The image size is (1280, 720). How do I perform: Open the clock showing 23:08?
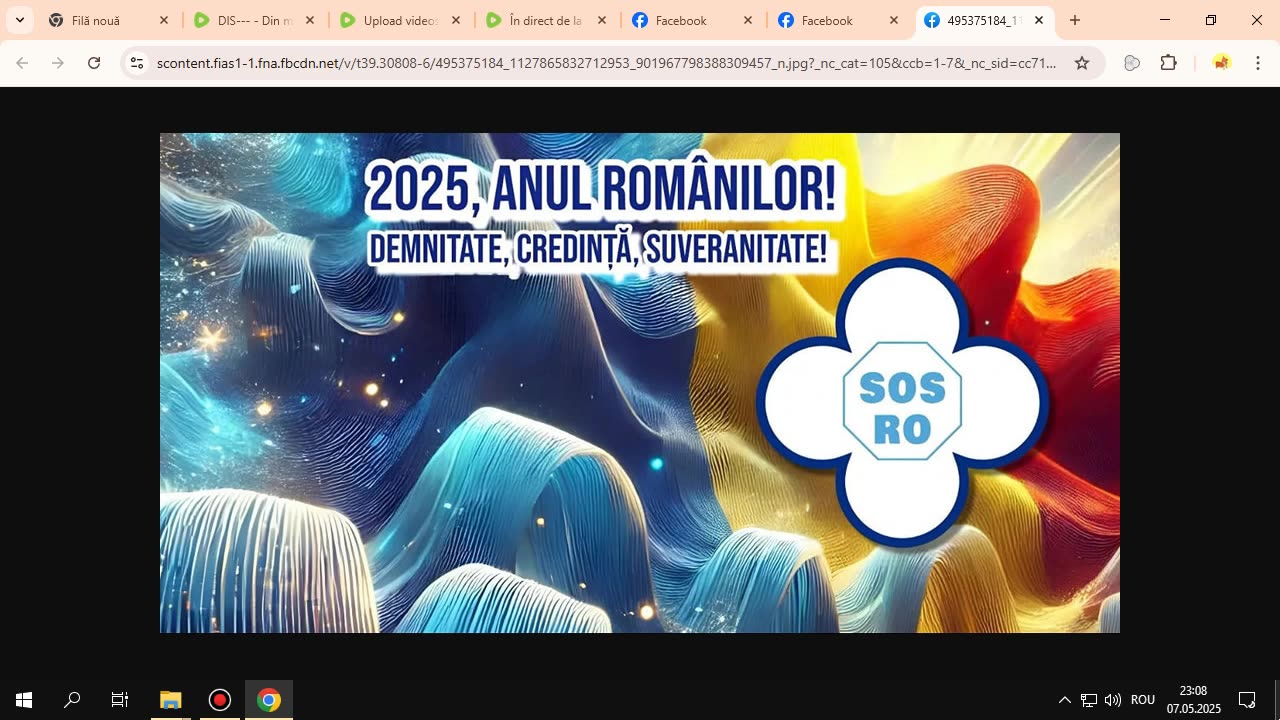pos(1193,700)
